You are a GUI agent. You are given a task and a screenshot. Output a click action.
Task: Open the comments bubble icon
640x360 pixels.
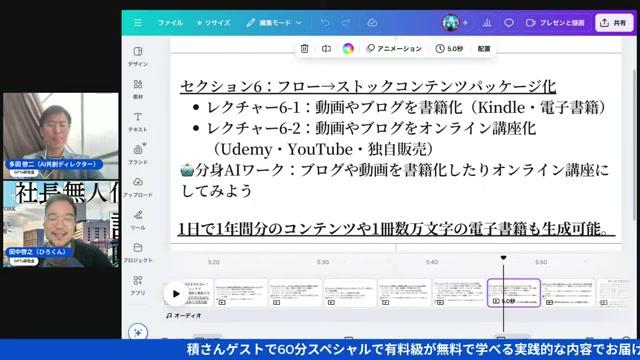509,23
